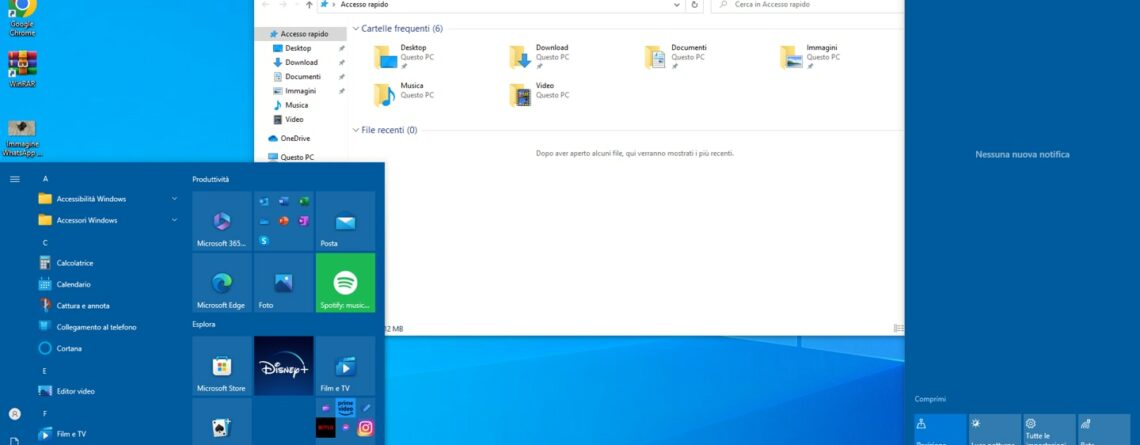
Task: Open the Spotify tile in Start menu
Action: (x=345, y=283)
